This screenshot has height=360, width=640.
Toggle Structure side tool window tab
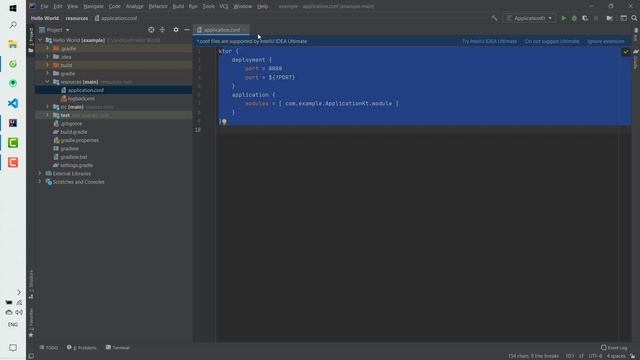click(x=31, y=284)
